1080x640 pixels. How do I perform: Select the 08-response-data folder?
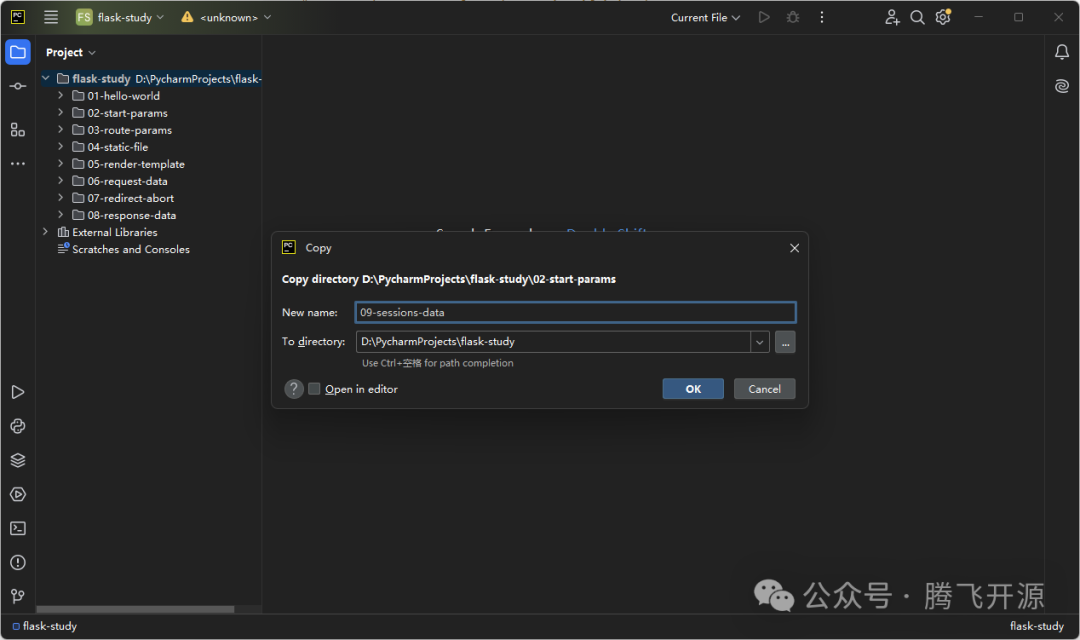click(132, 215)
